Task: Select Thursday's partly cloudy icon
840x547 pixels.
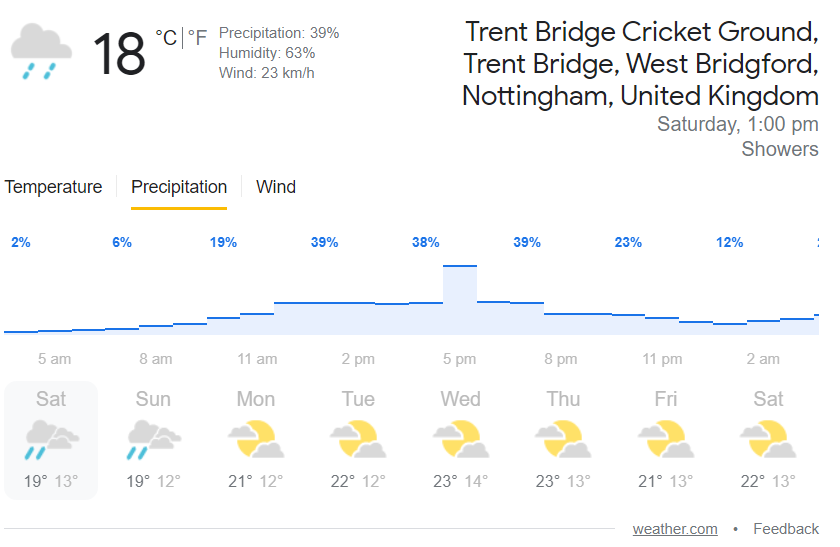Action: 563,440
